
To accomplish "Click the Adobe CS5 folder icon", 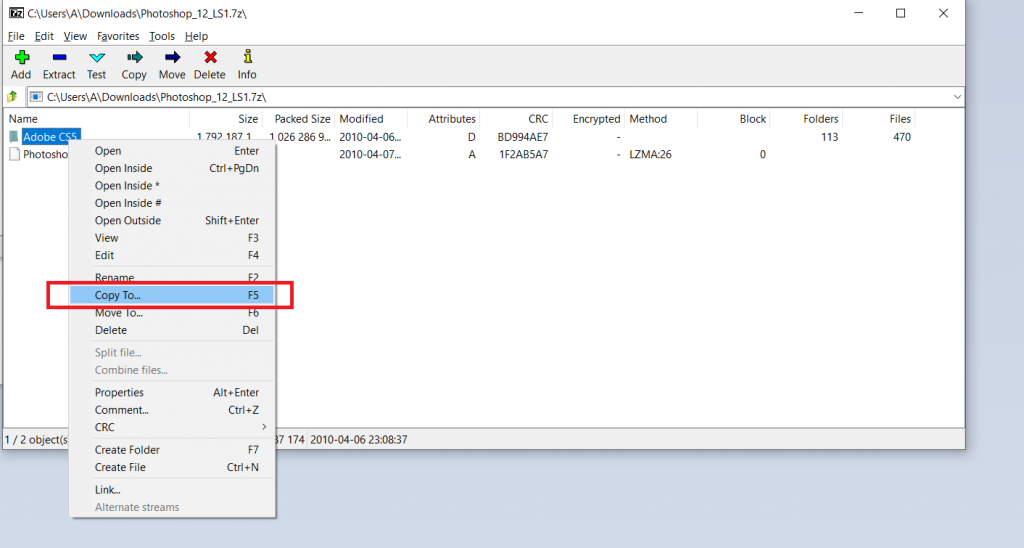I will (x=14, y=137).
